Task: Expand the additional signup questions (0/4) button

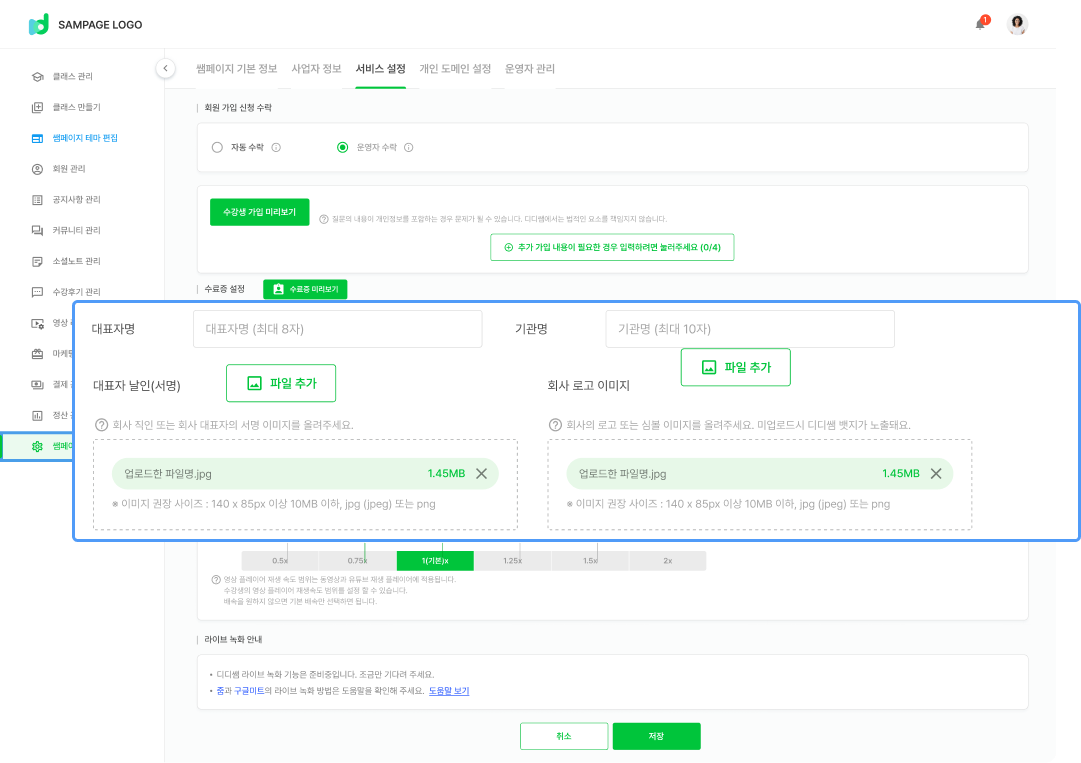Action: tap(612, 247)
